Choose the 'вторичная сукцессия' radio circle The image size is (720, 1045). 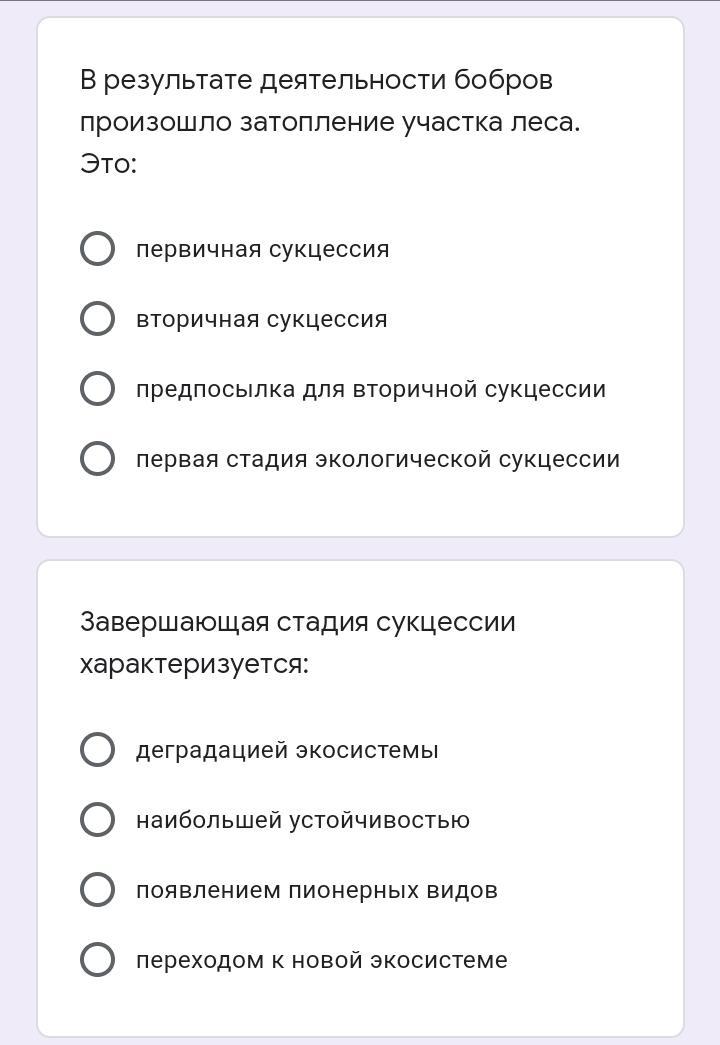pyautogui.click(x=97, y=319)
